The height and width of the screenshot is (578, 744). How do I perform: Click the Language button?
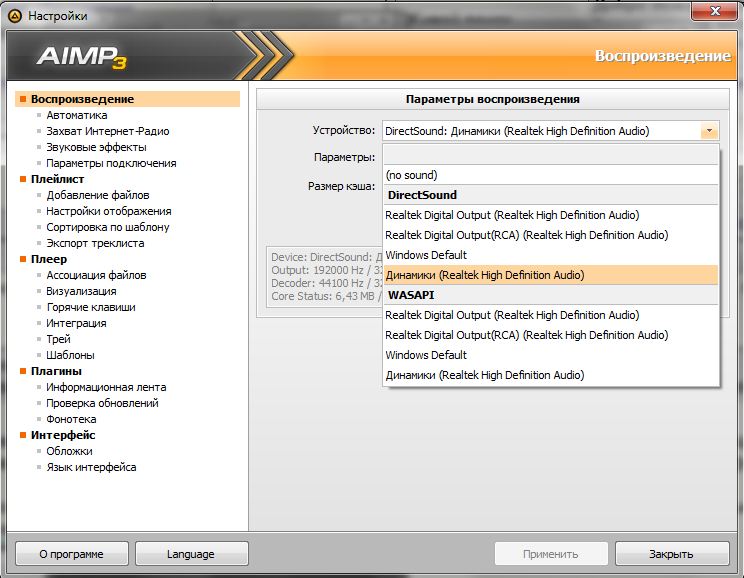tap(191, 554)
